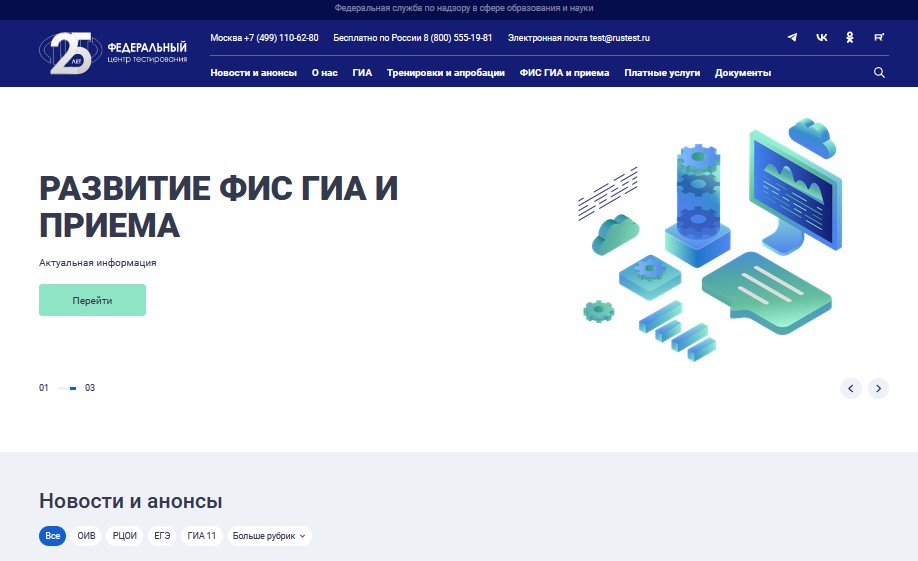Open the Rutube social icon
Viewport: 918px width, 561px height.
coord(879,37)
